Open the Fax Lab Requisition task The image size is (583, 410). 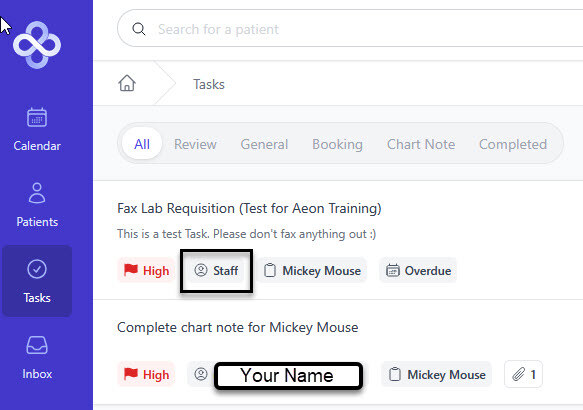pyautogui.click(x=249, y=209)
